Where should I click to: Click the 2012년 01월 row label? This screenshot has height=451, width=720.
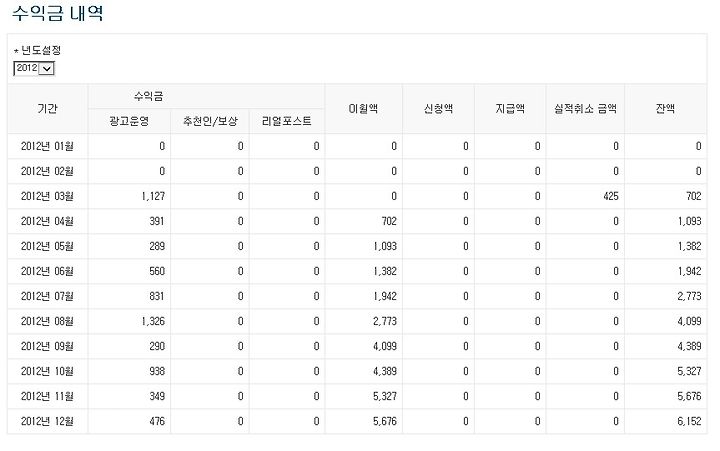pos(47,147)
